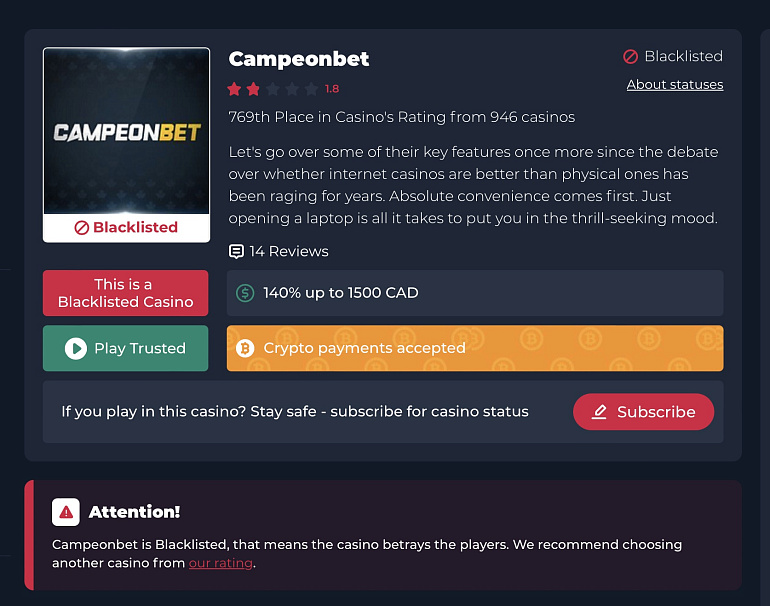Follow the our rating link
Viewport: 770px width, 606px height.
(220, 563)
